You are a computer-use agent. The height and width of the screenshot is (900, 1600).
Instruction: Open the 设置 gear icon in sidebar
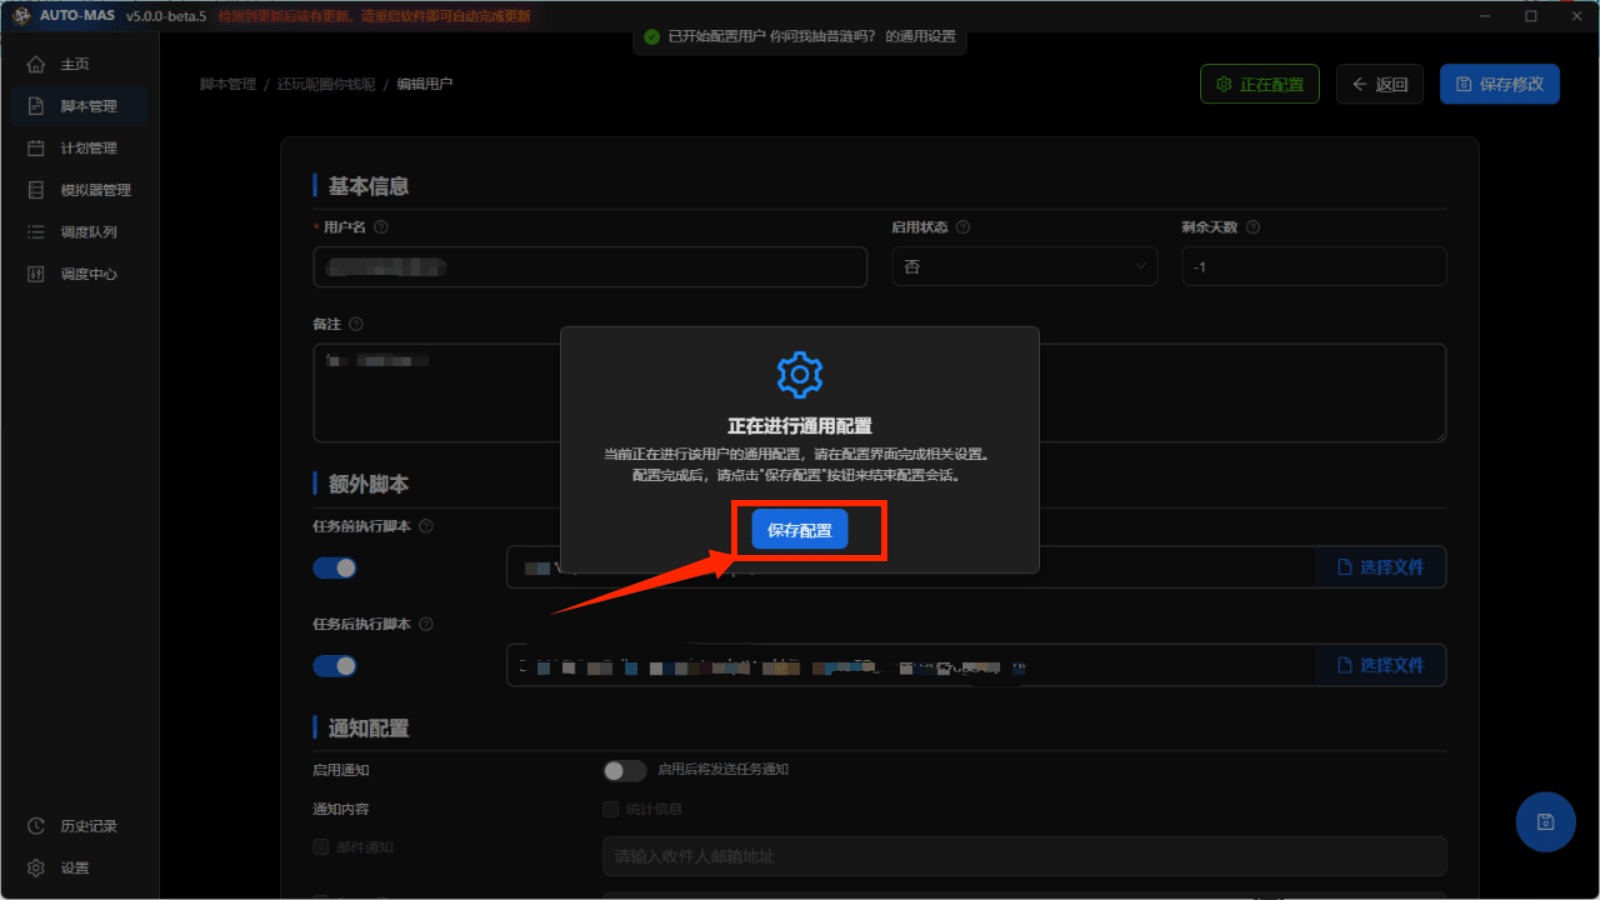(x=36, y=867)
